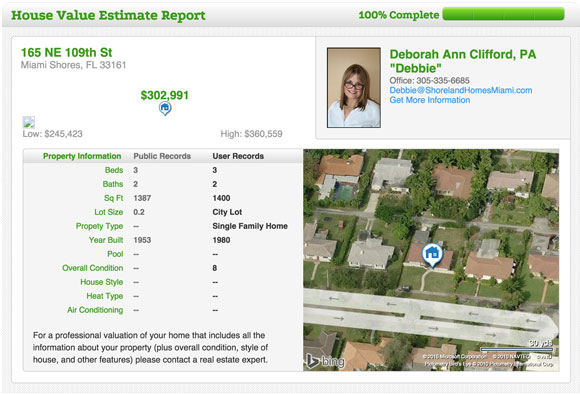The width and height of the screenshot is (580, 394).
Task: Click the House Value Estimate Report title
Action: [x=108, y=15]
